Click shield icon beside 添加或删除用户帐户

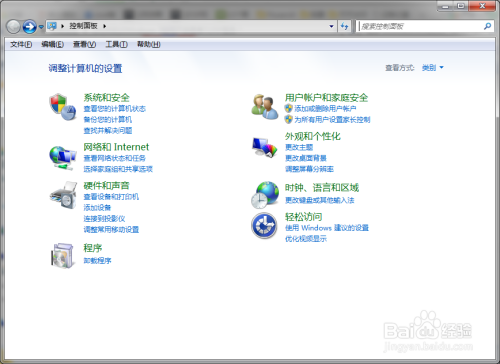(288, 108)
